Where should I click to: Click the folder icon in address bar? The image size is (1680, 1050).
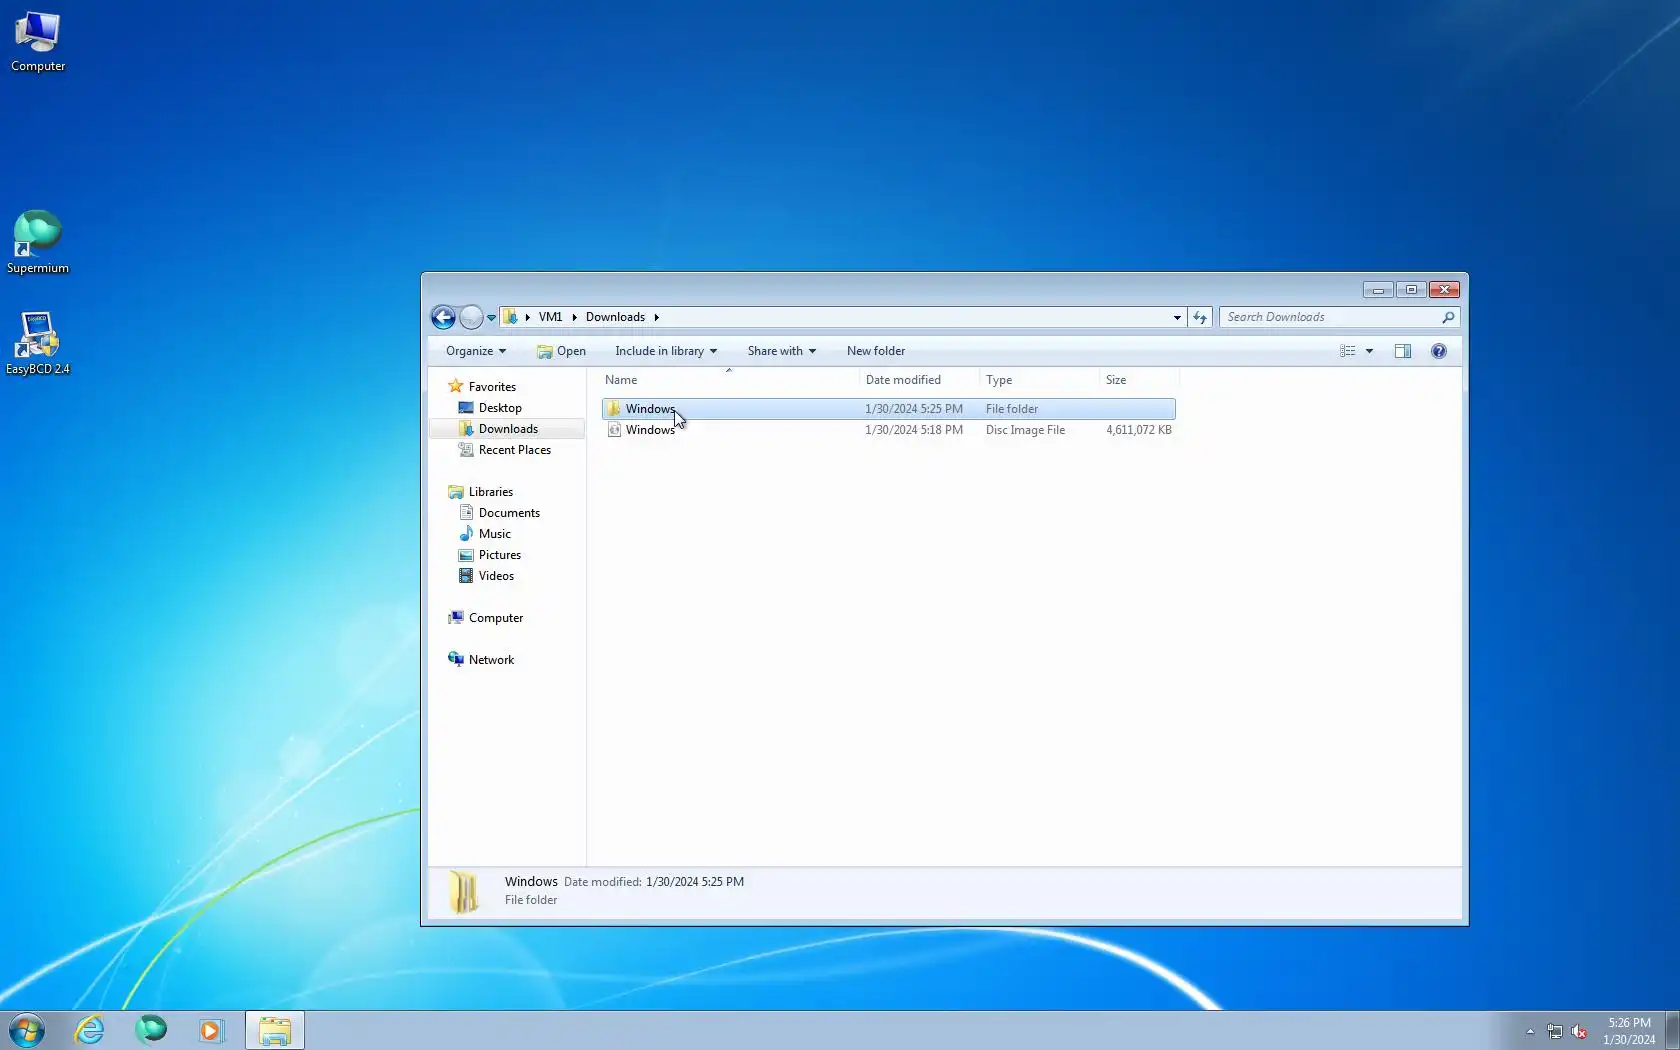coord(510,317)
